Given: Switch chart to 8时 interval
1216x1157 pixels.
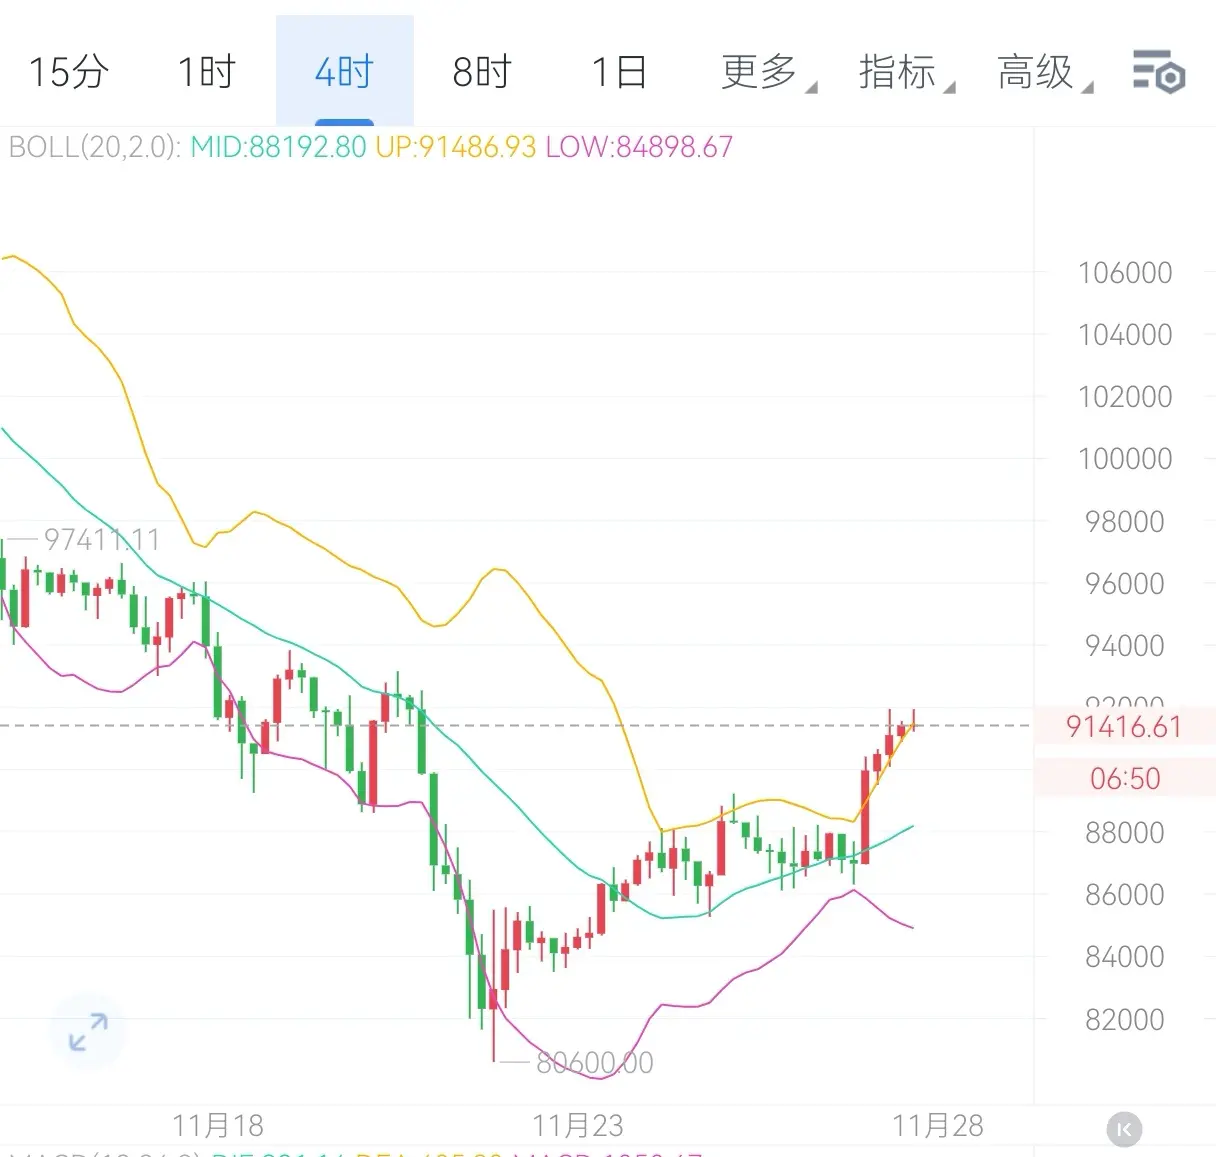Looking at the screenshot, I should 482,72.
